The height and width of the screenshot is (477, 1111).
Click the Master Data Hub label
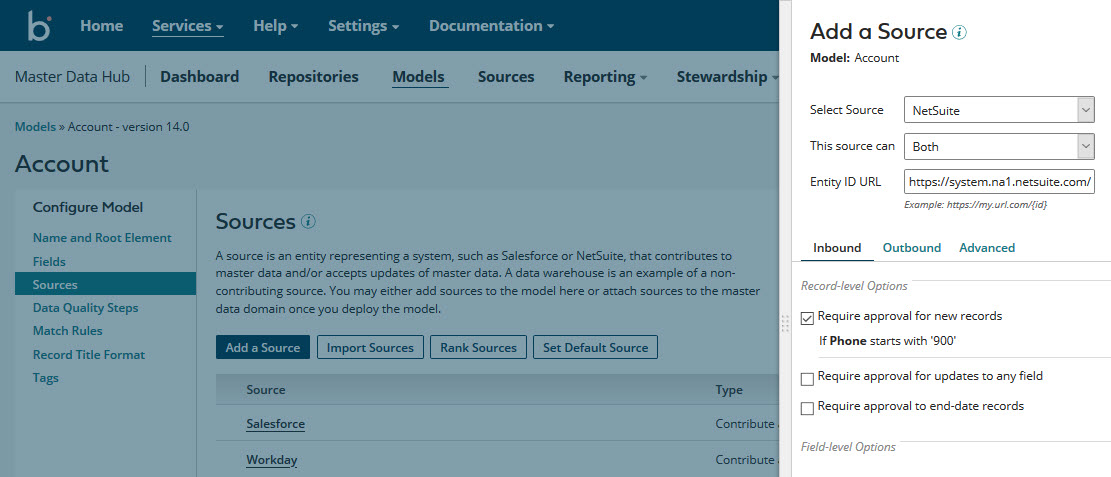coord(72,77)
